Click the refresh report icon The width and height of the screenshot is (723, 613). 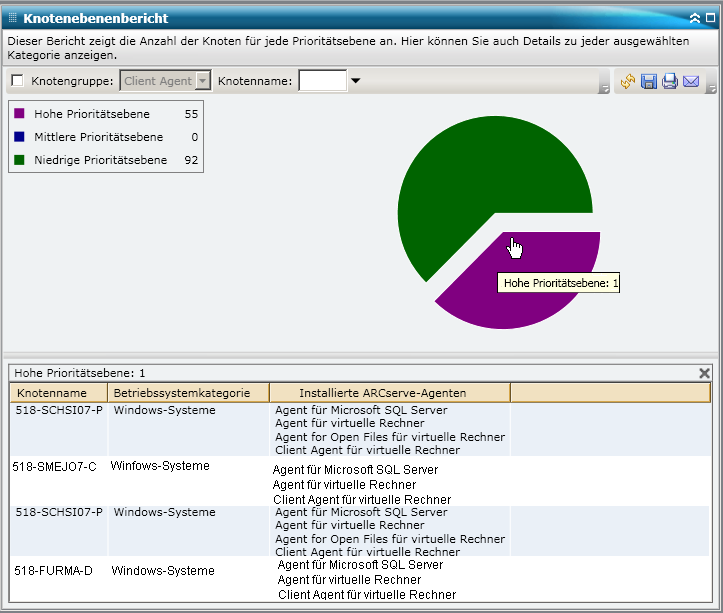click(x=628, y=82)
